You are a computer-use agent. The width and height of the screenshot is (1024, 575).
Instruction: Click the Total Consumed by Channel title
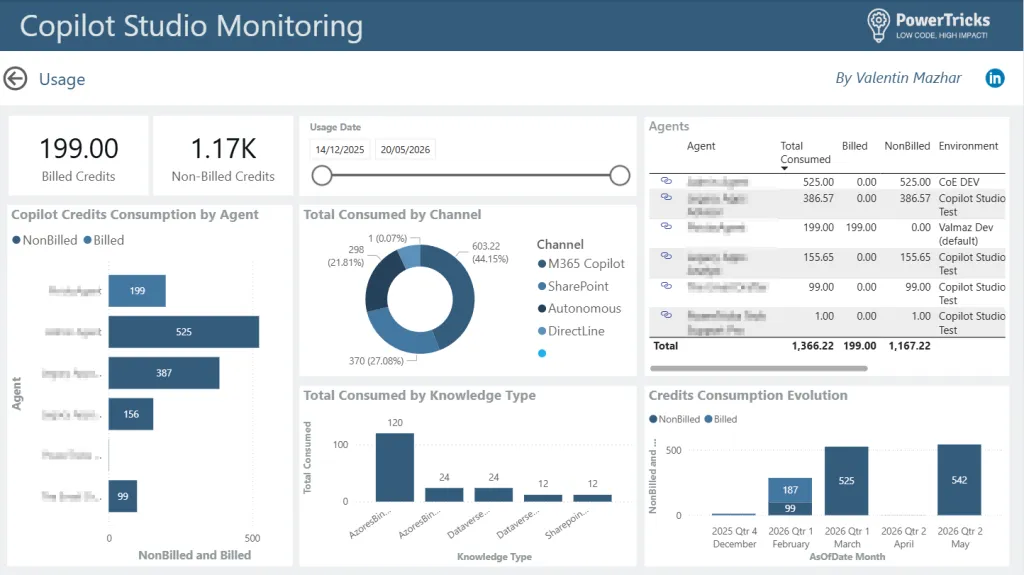click(x=392, y=215)
